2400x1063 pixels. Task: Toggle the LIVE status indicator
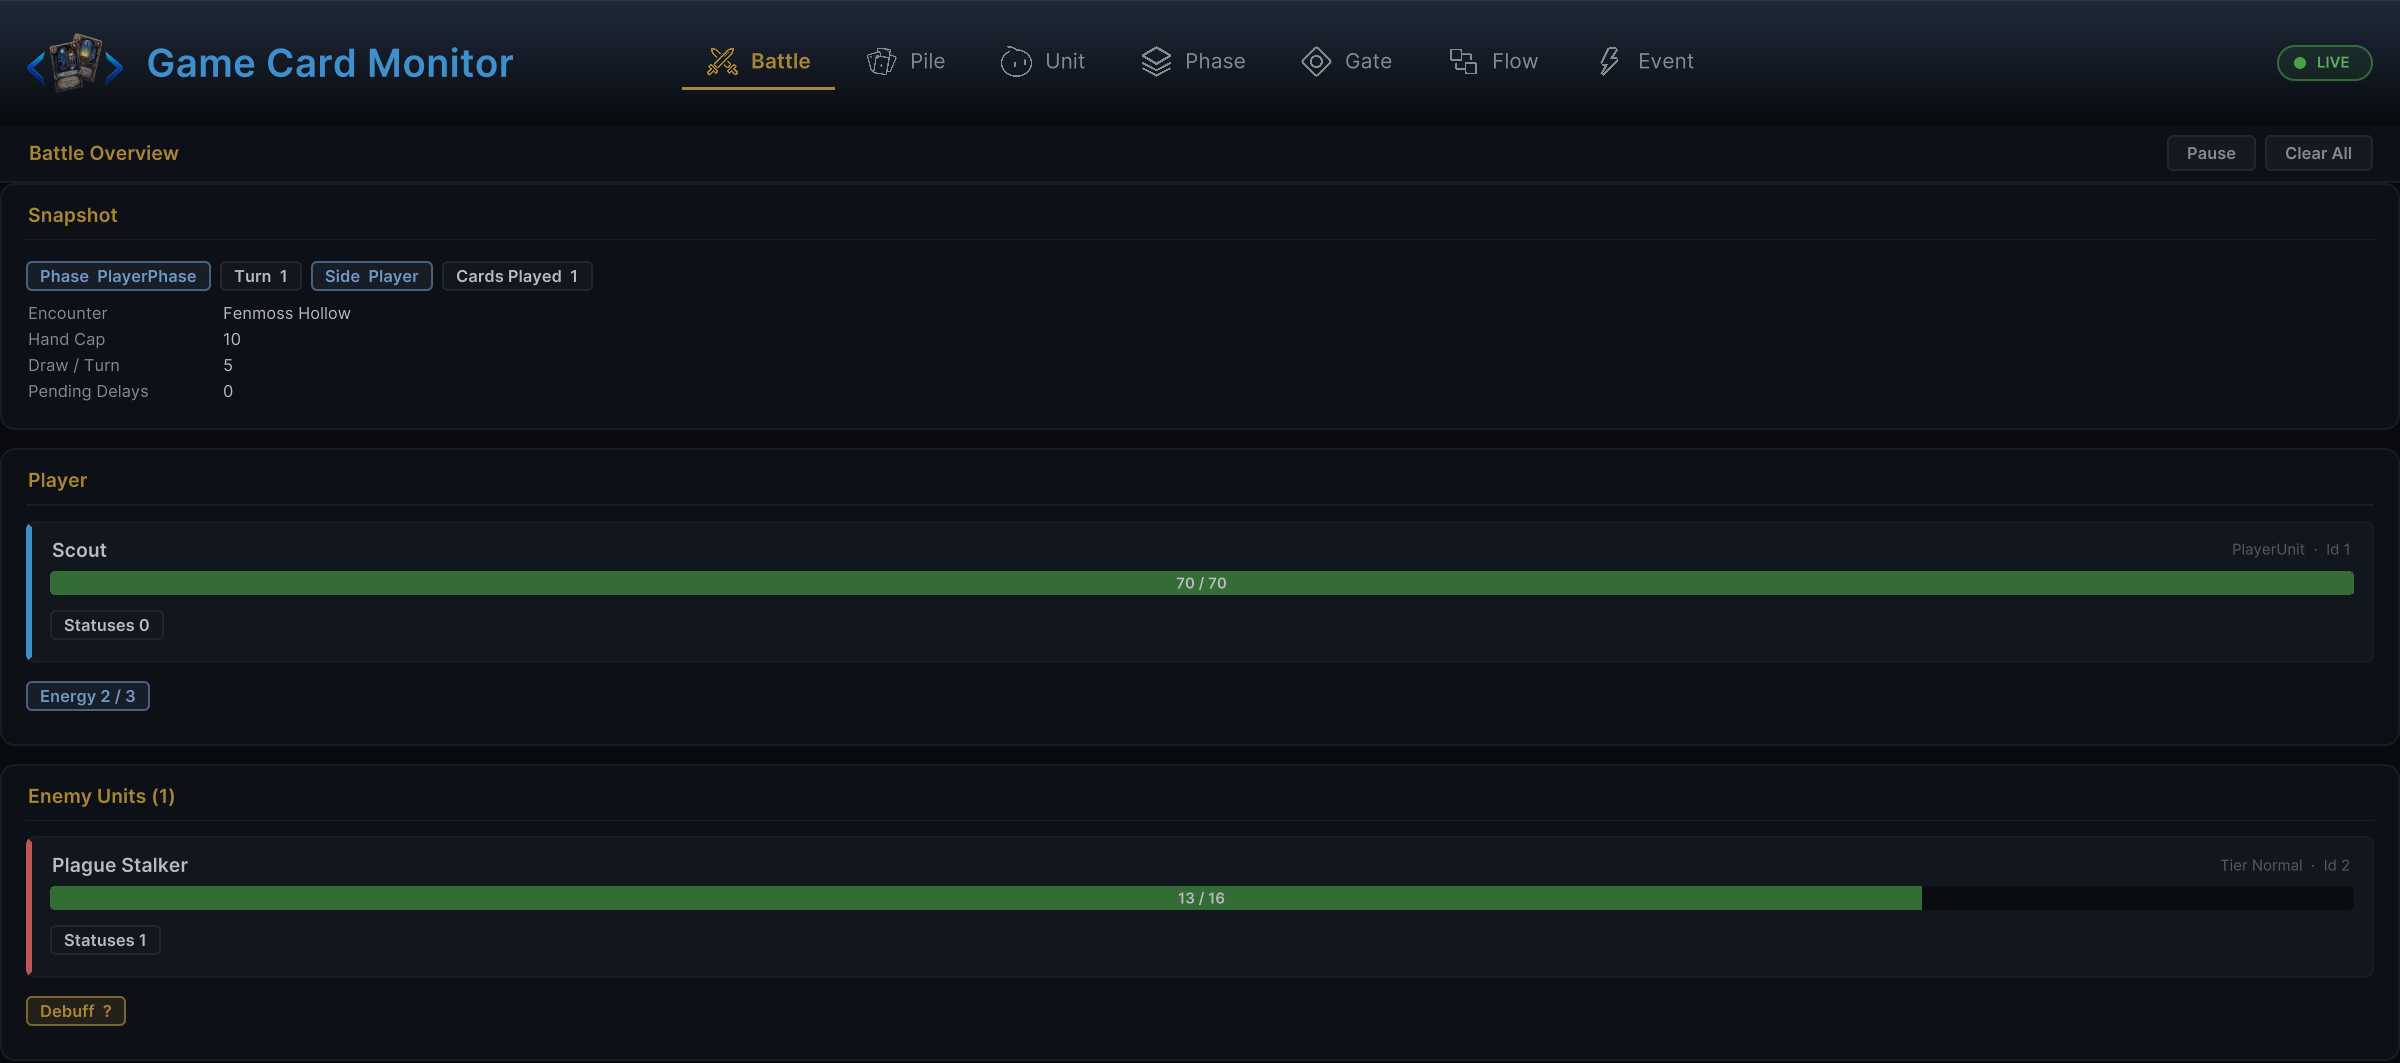(2324, 62)
